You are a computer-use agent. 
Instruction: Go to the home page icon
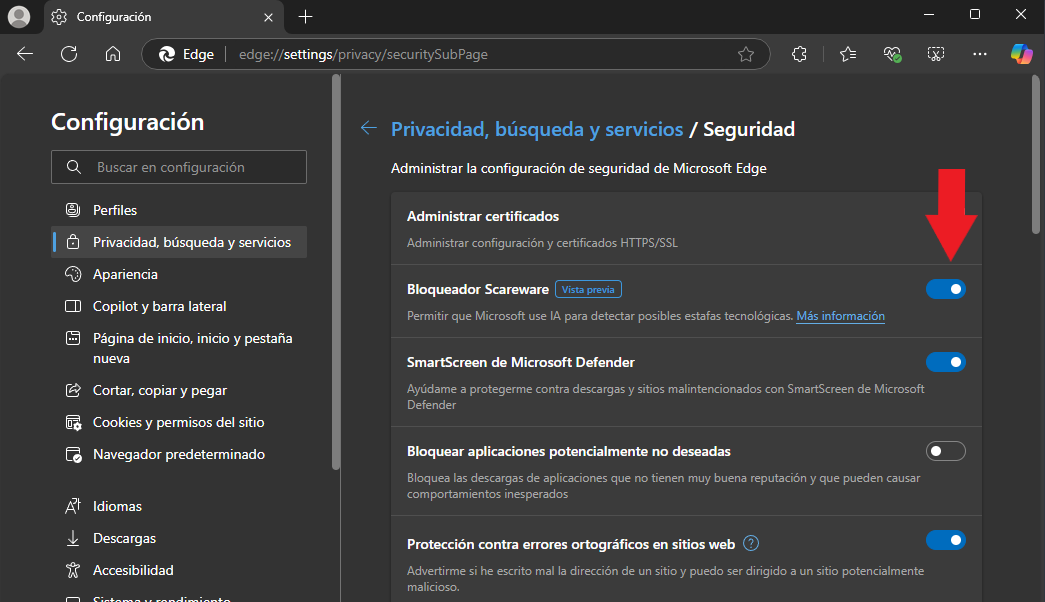coord(113,54)
